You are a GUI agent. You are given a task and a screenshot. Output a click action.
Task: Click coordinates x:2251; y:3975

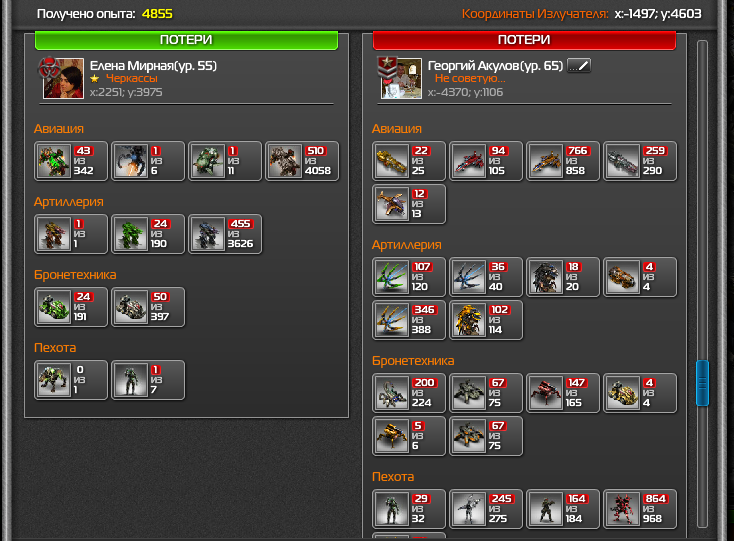click(126, 92)
